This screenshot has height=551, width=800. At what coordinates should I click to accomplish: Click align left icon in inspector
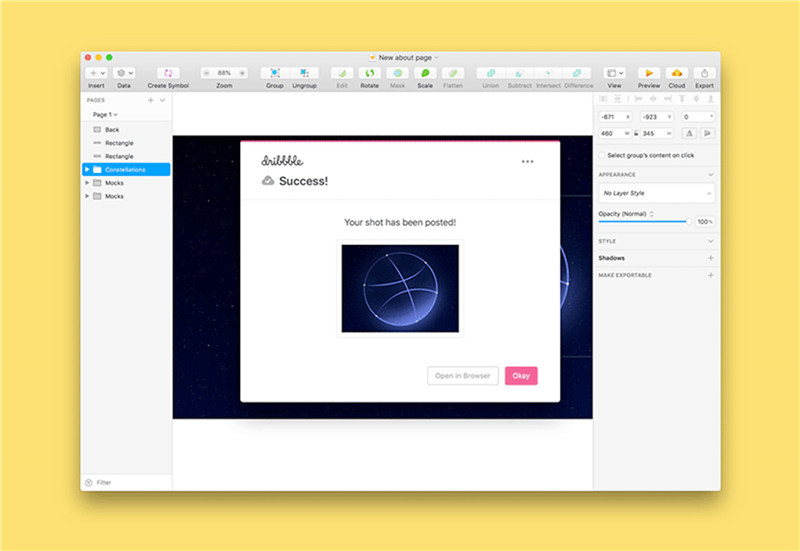pyautogui.click(x=638, y=98)
